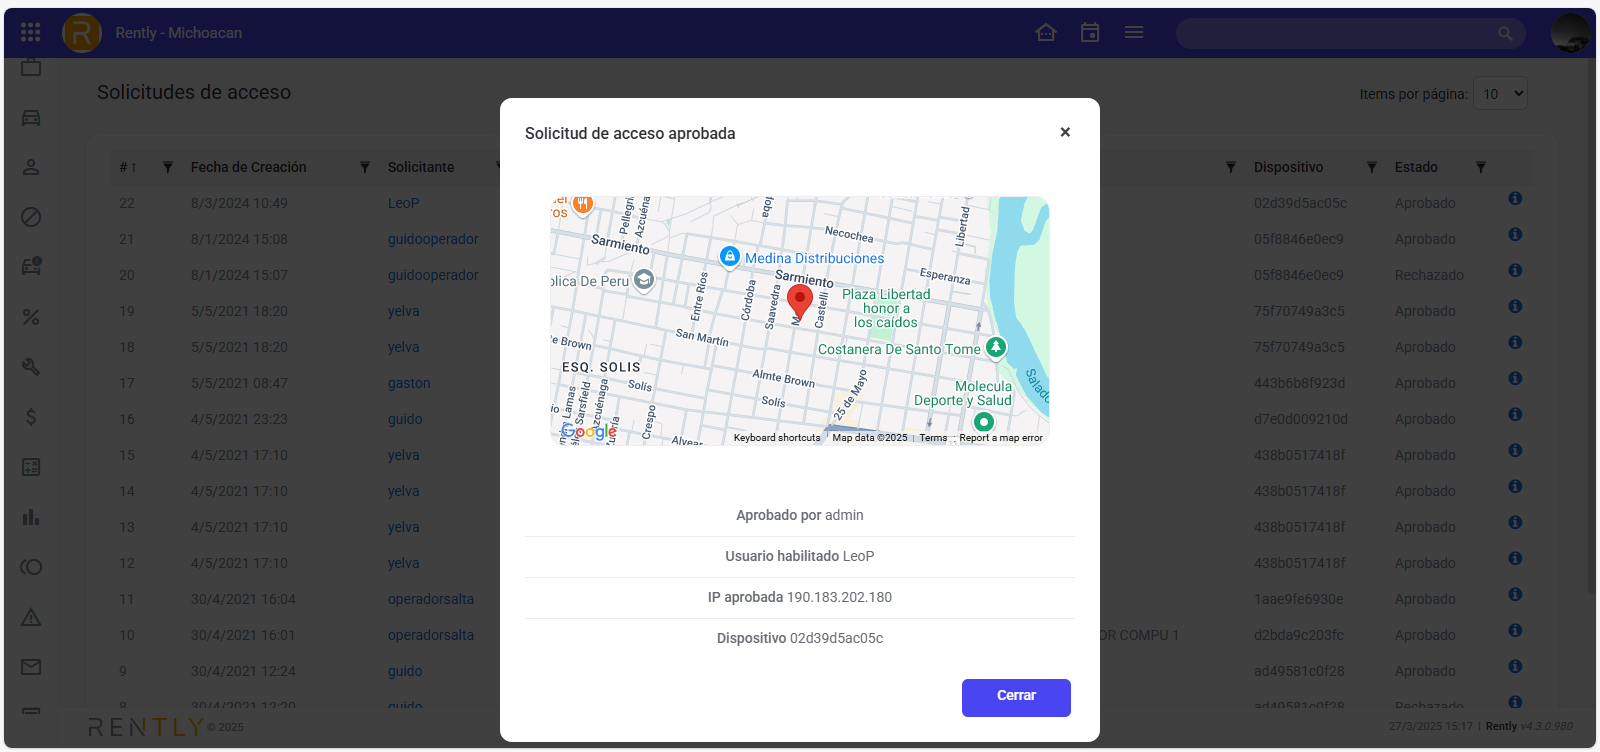Open the car vehicles sidebar icon

pos(31,118)
